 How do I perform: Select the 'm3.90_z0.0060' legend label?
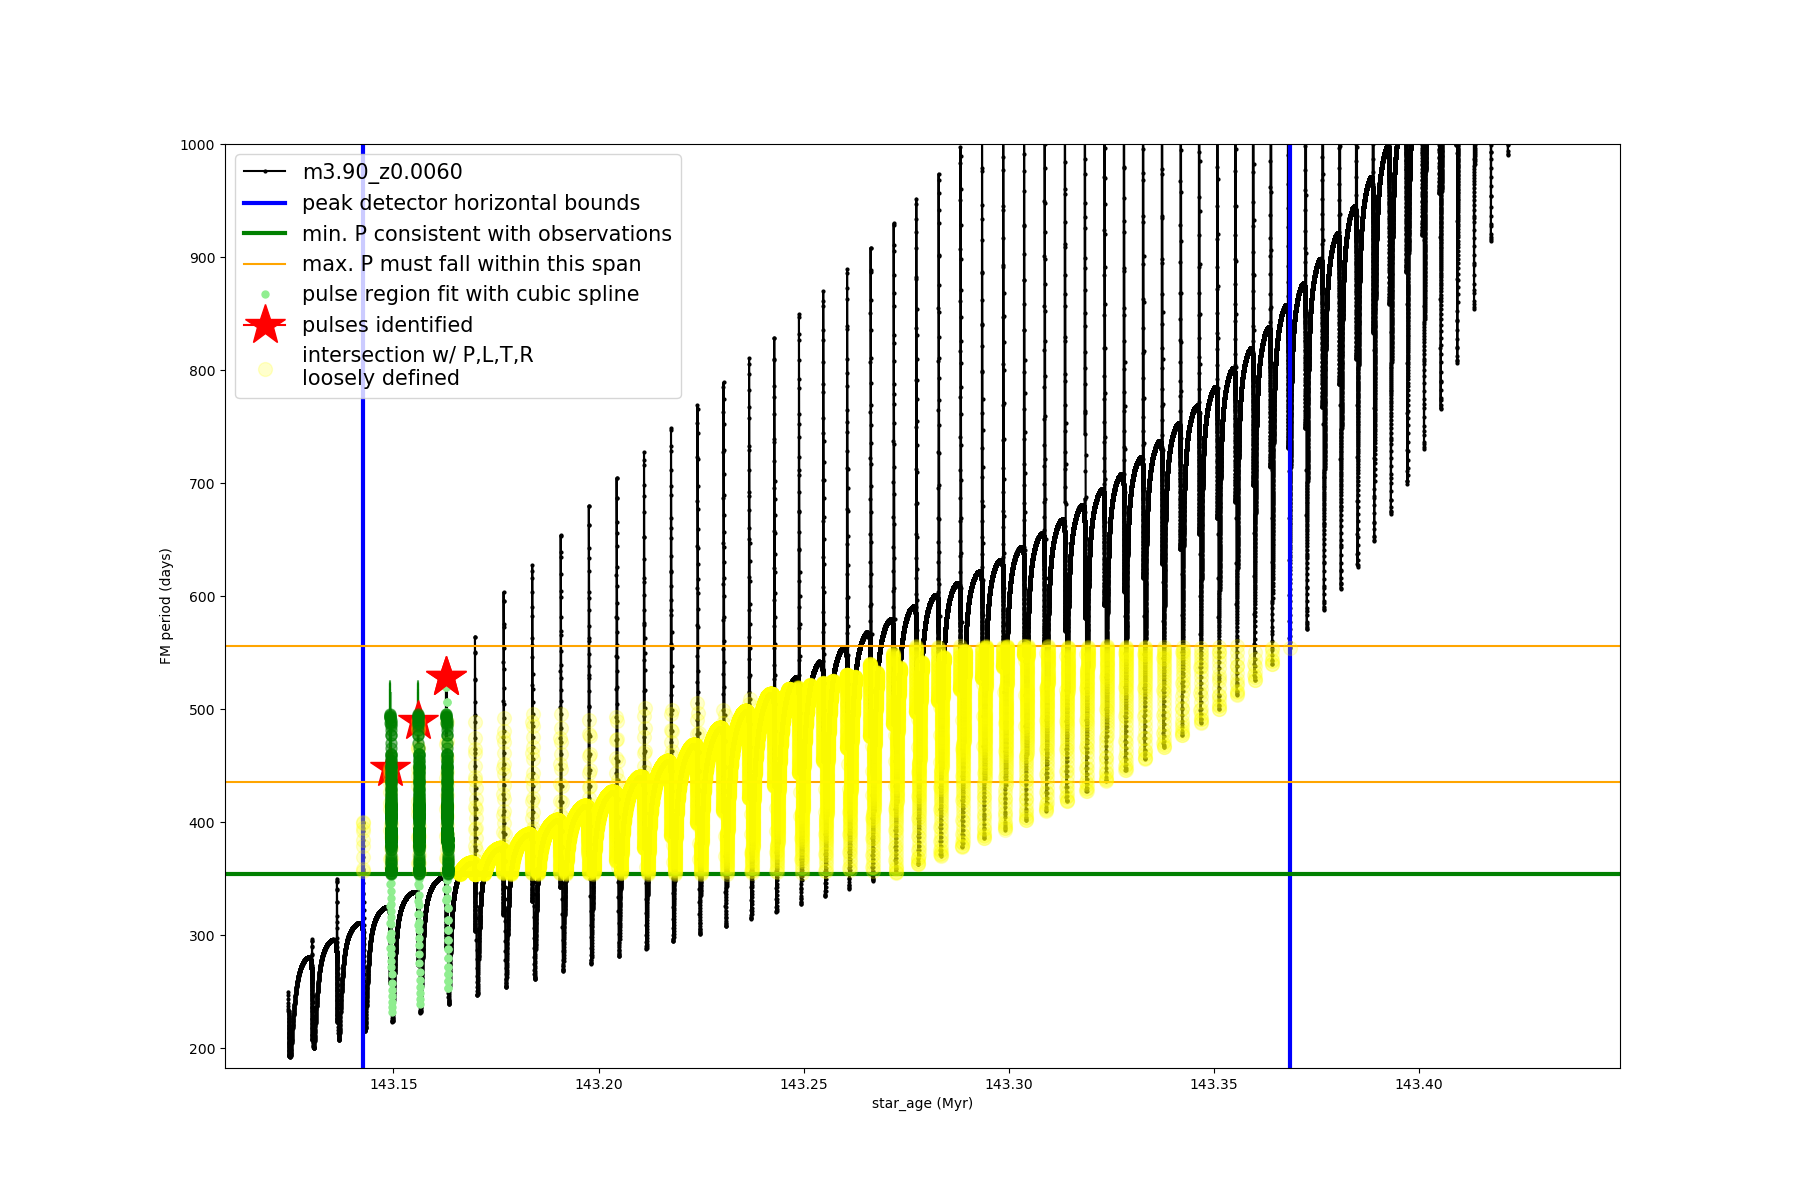382,172
